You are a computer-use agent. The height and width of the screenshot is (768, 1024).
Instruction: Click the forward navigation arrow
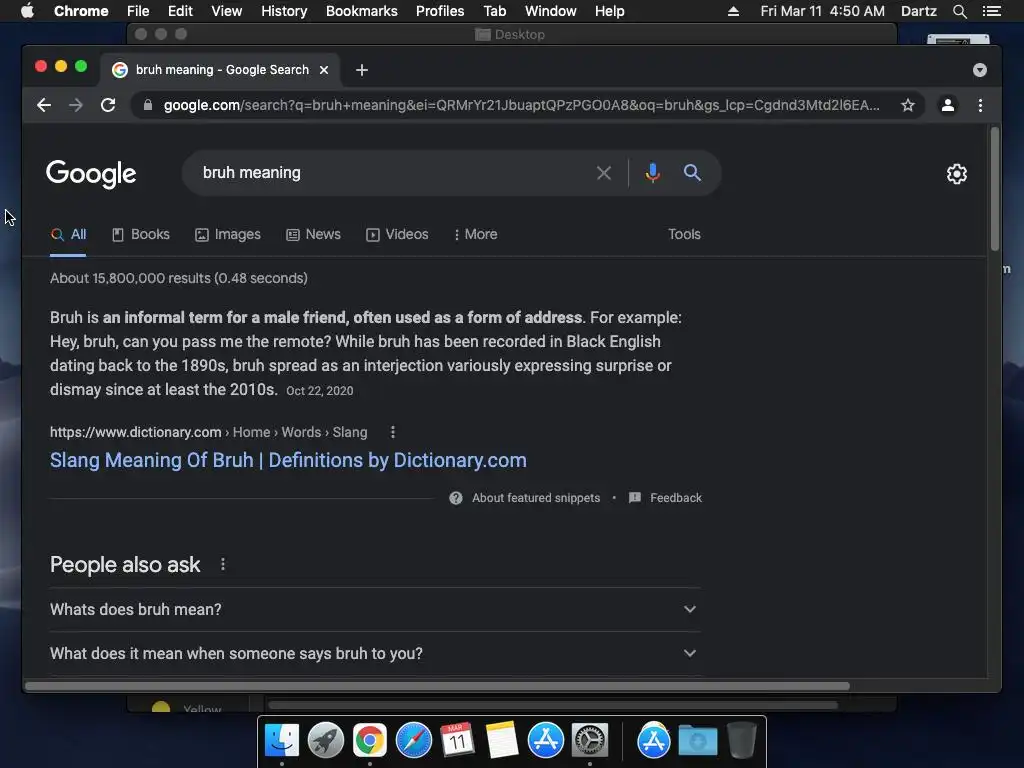click(76, 105)
